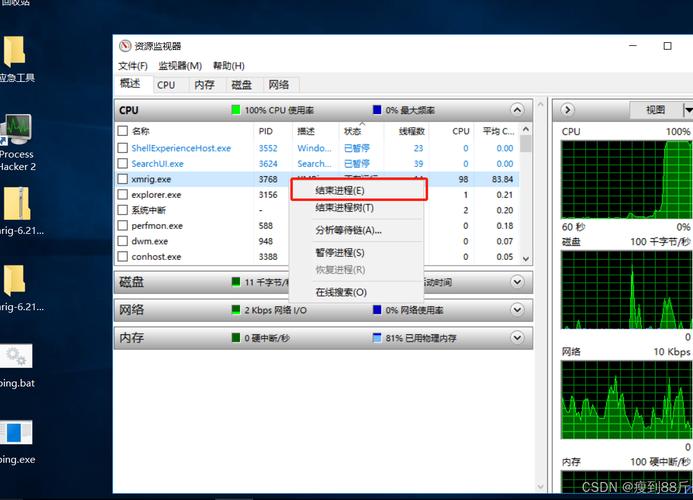The image size is (693, 500).
Task: Collapse the right graphs pane arrow button
Action: tap(567, 110)
